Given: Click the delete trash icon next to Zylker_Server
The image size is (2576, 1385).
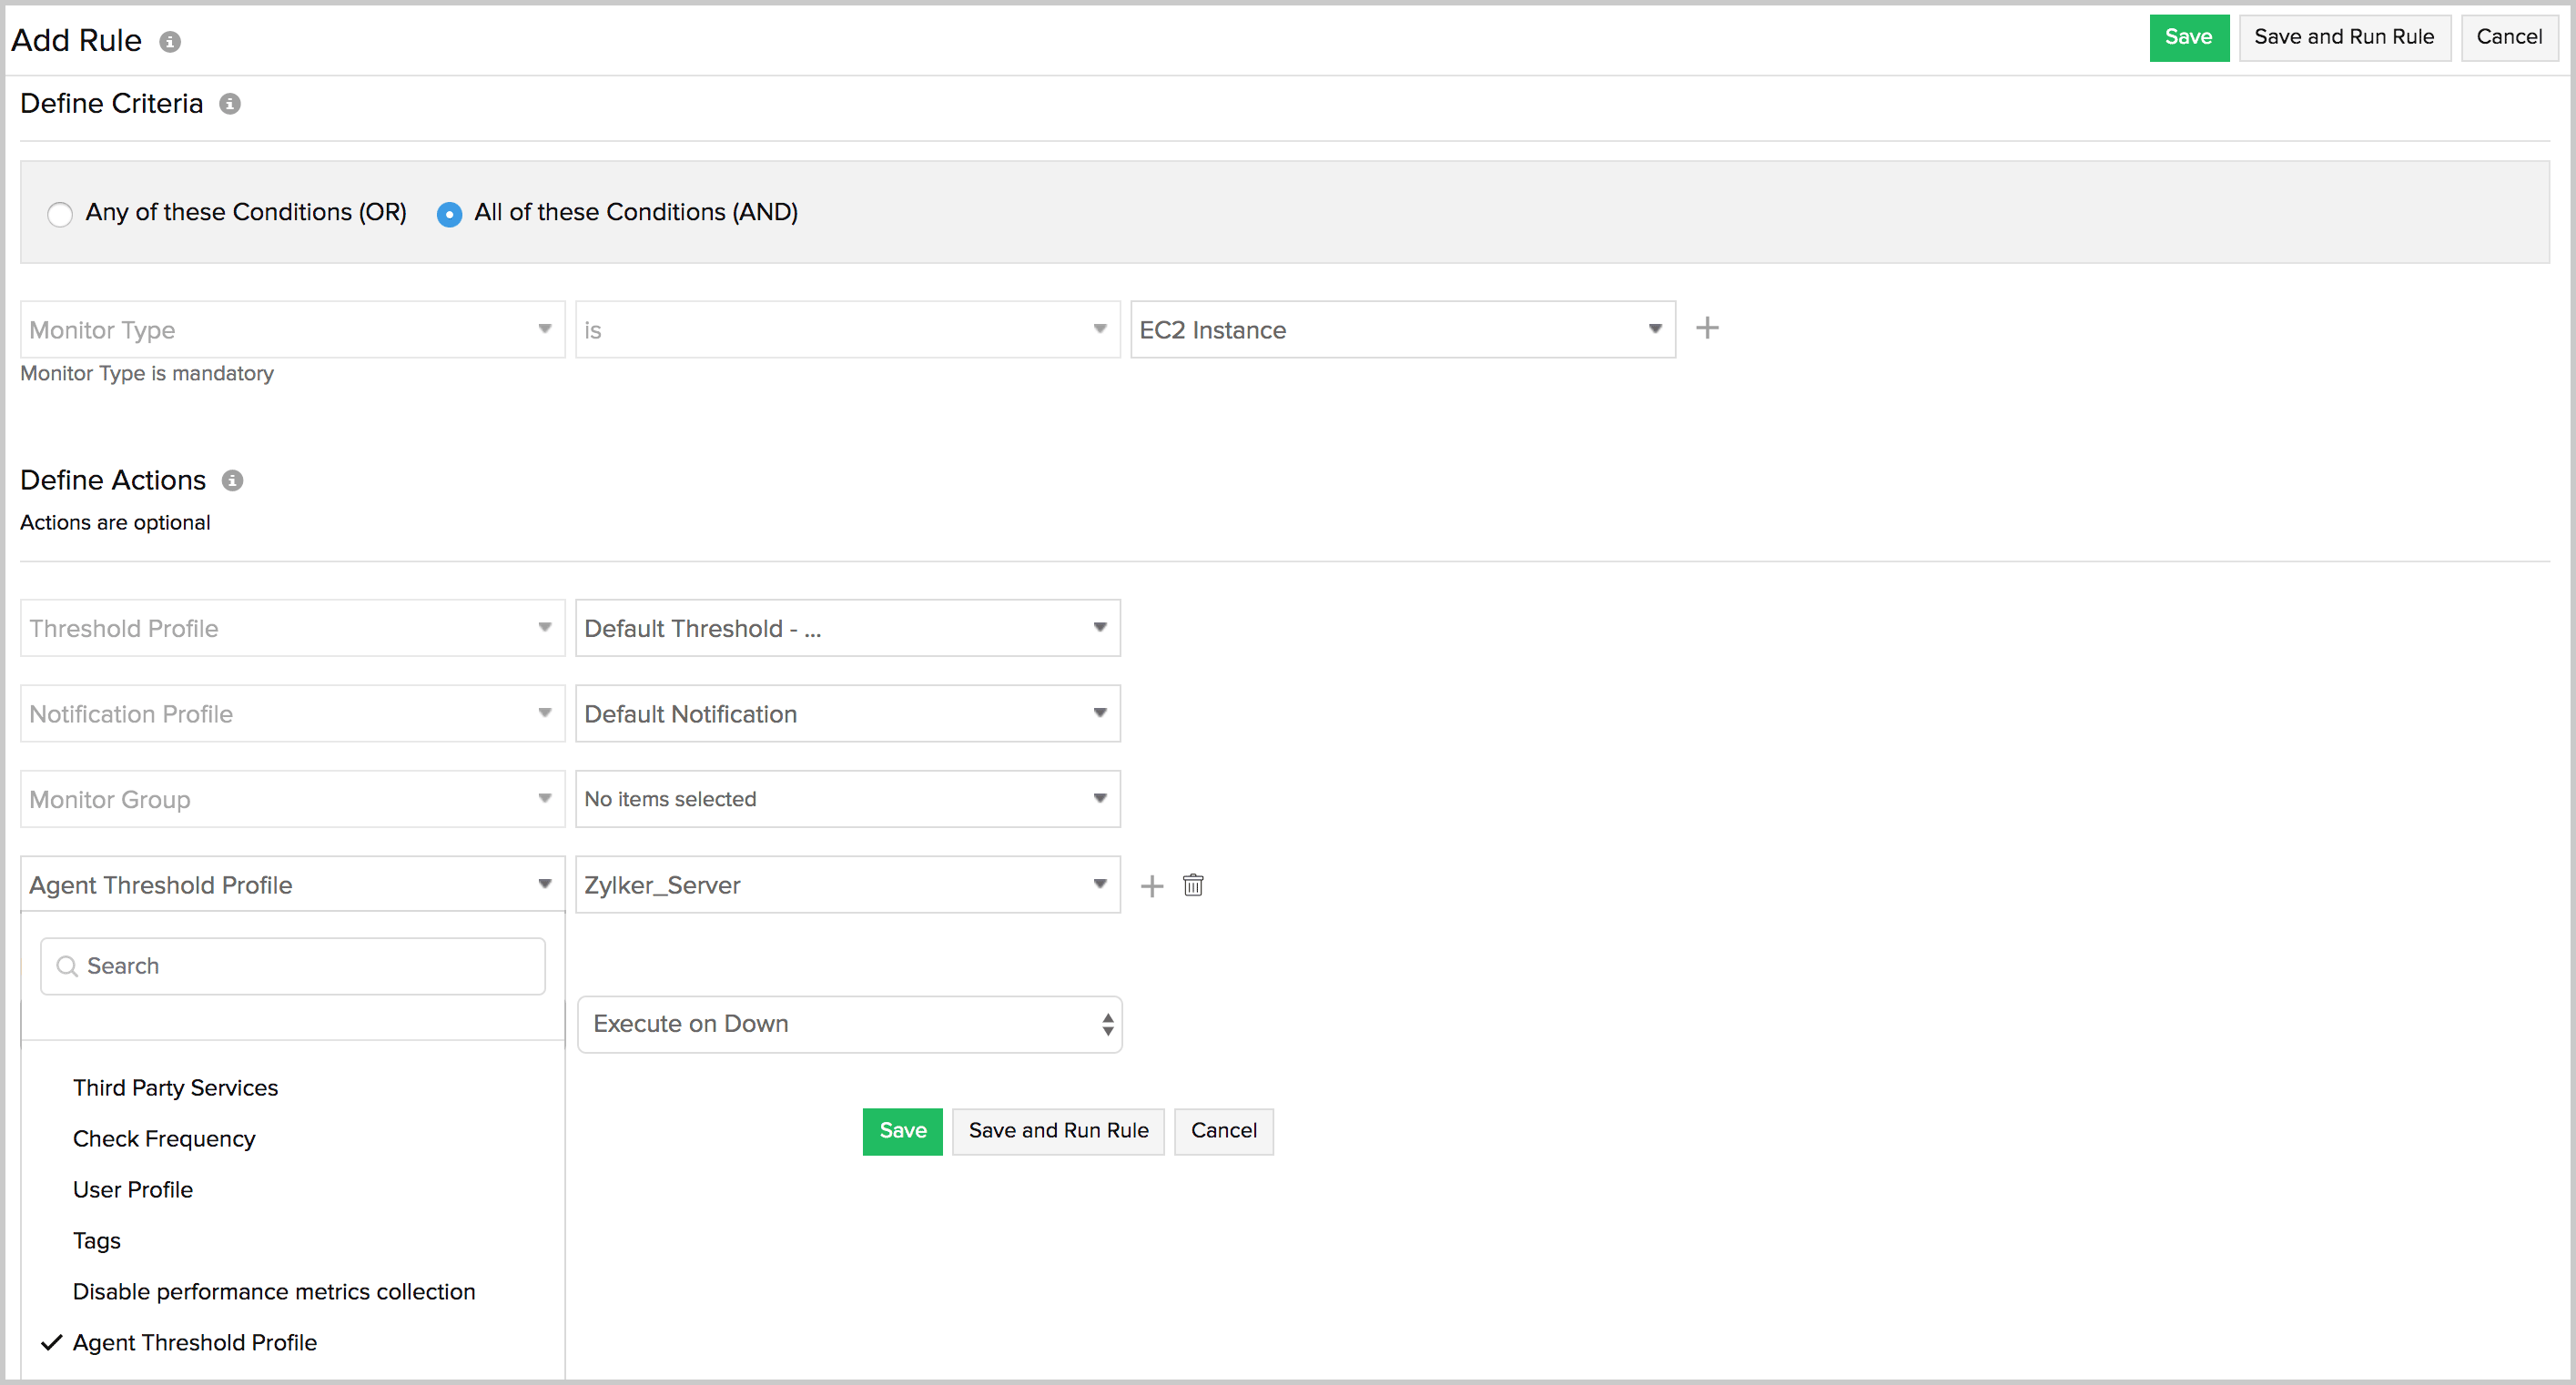Looking at the screenshot, I should pyautogui.click(x=1194, y=884).
